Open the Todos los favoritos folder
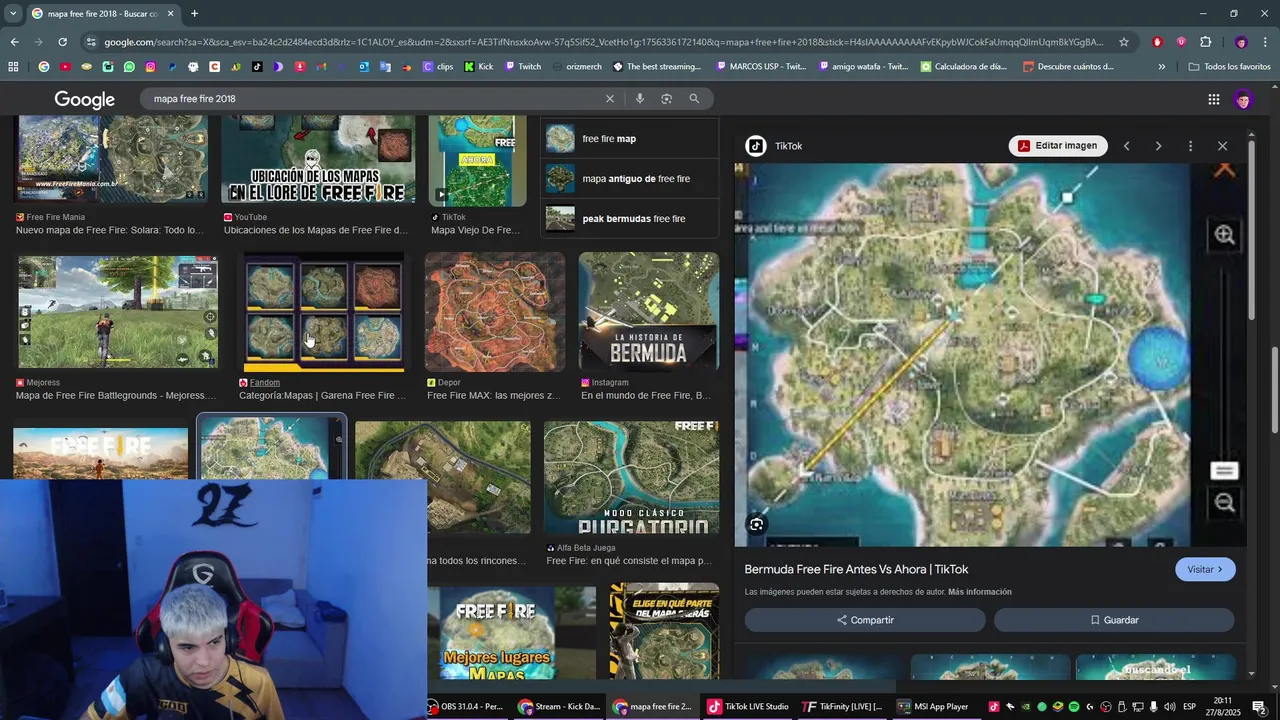 [x=1229, y=67]
